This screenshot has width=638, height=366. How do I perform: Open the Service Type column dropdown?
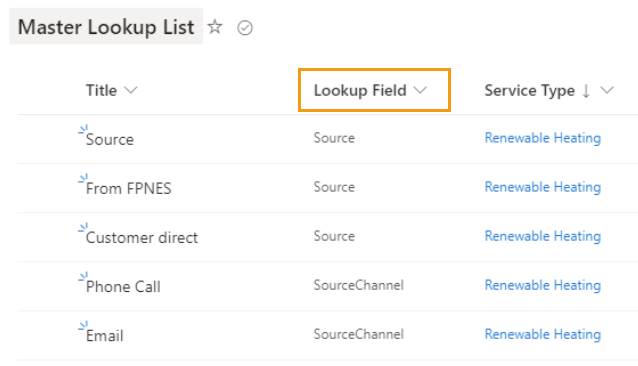607,90
